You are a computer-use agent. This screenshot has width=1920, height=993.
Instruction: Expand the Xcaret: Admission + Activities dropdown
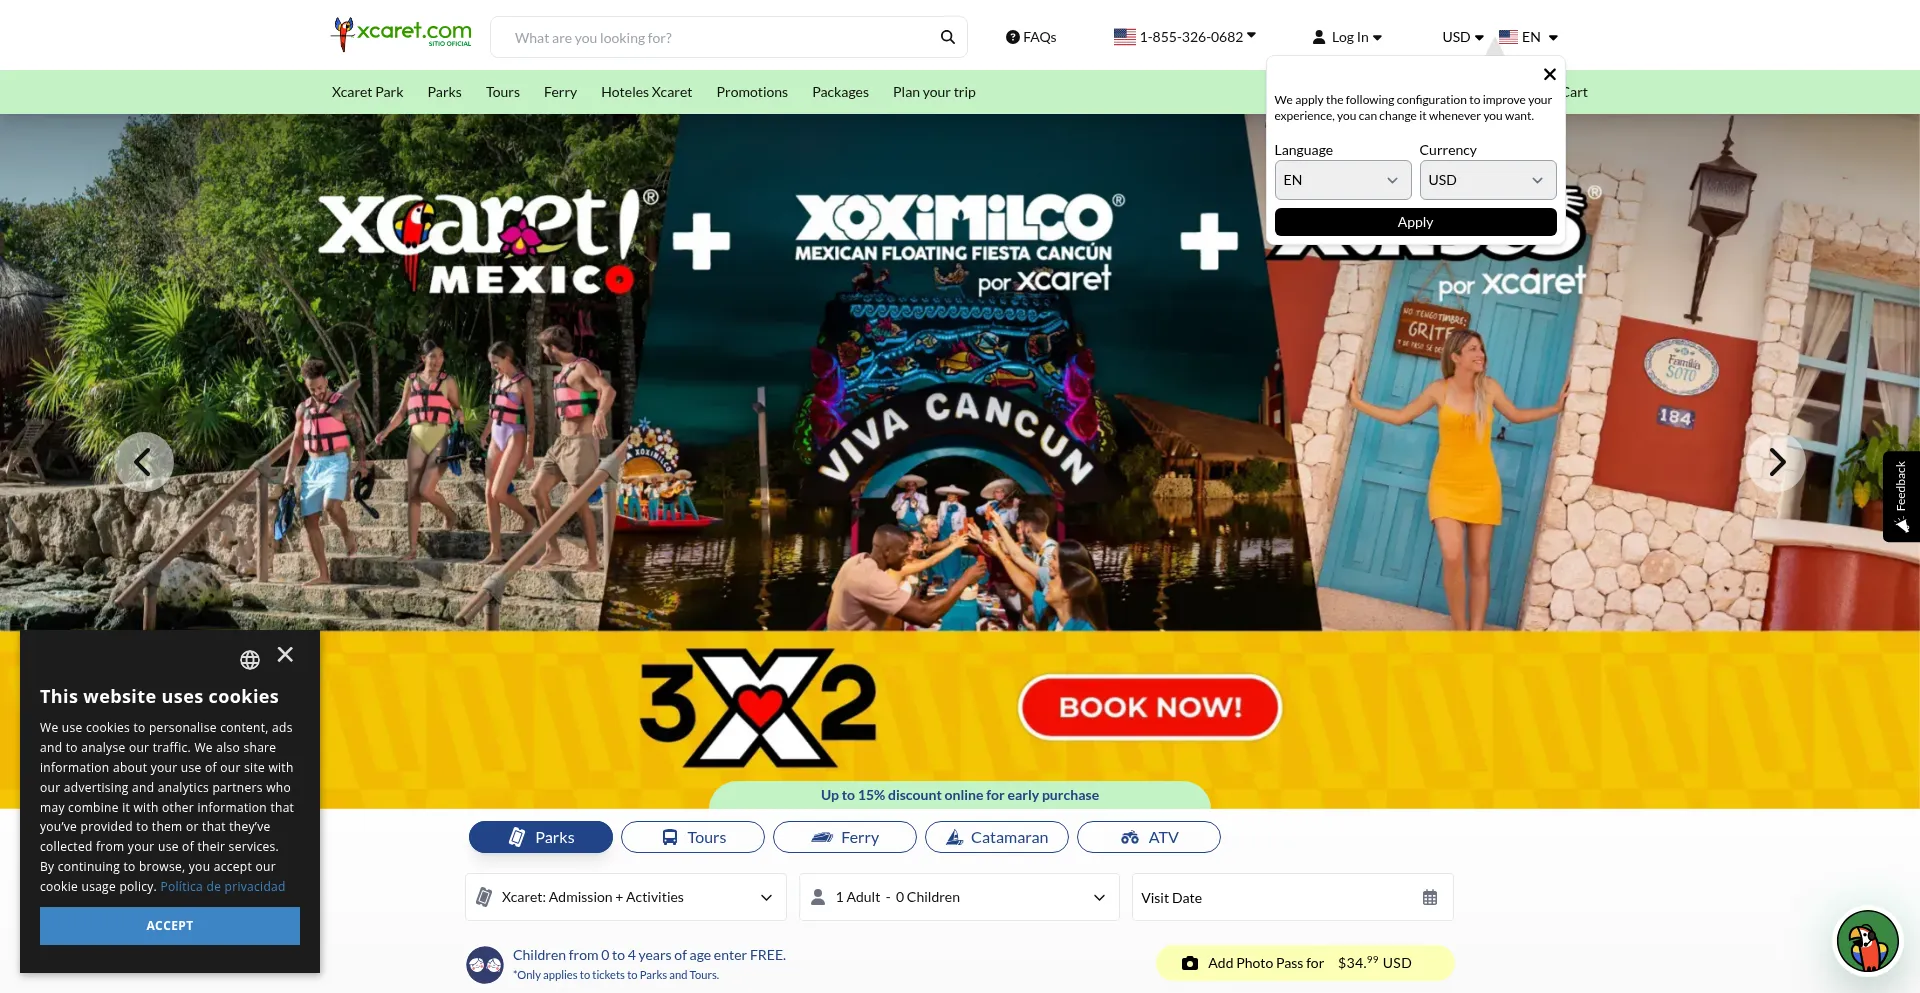[626, 897]
